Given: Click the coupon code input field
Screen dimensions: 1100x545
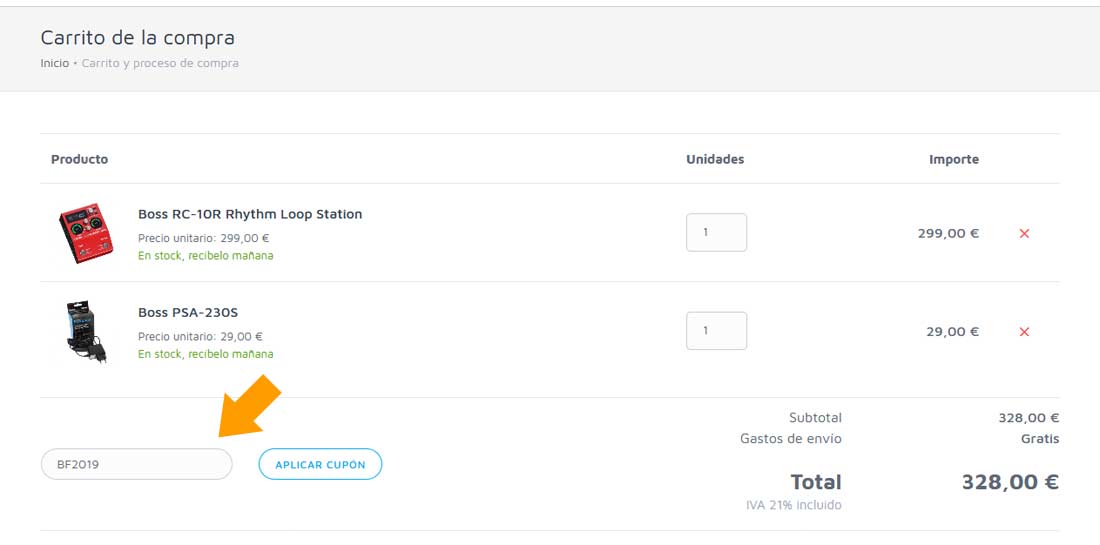Looking at the screenshot, I should point(137,464).
